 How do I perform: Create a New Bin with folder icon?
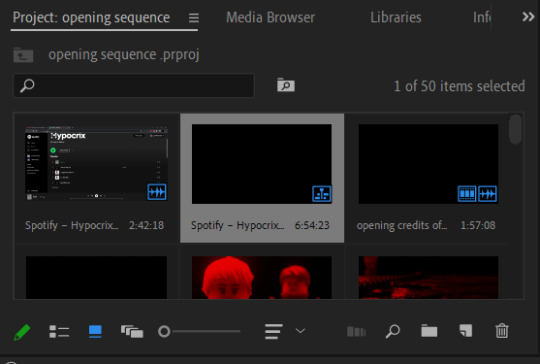tap(429, 331)
